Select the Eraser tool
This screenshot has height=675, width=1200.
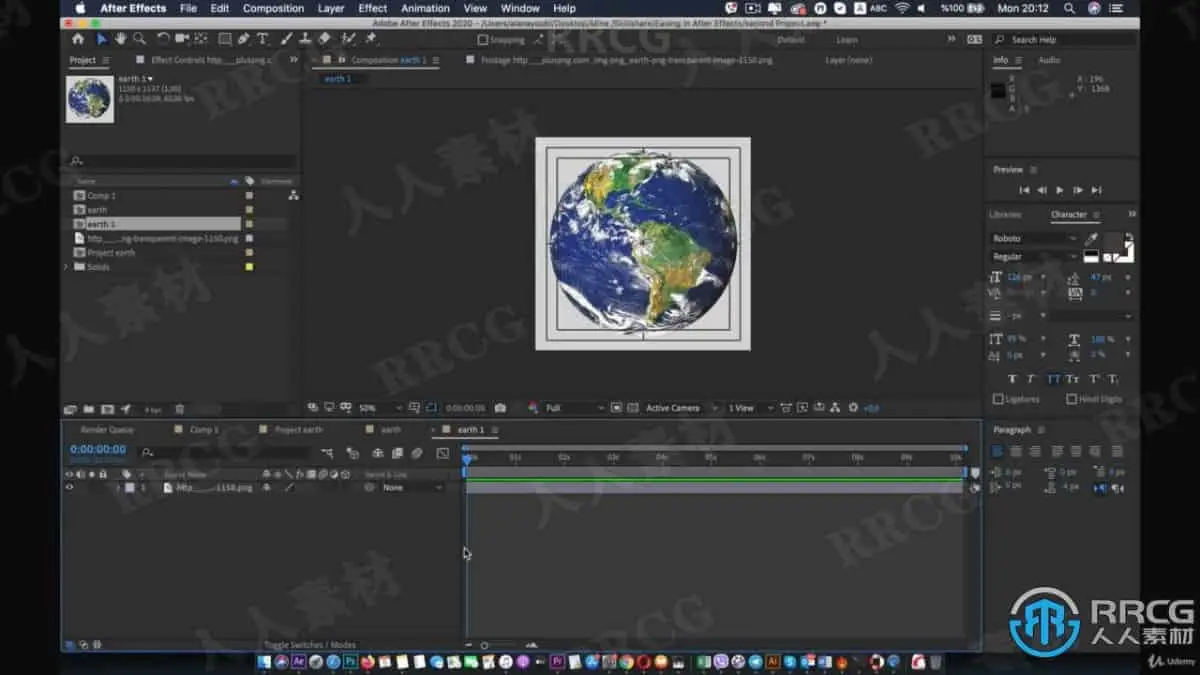click(x=324, y=39)
